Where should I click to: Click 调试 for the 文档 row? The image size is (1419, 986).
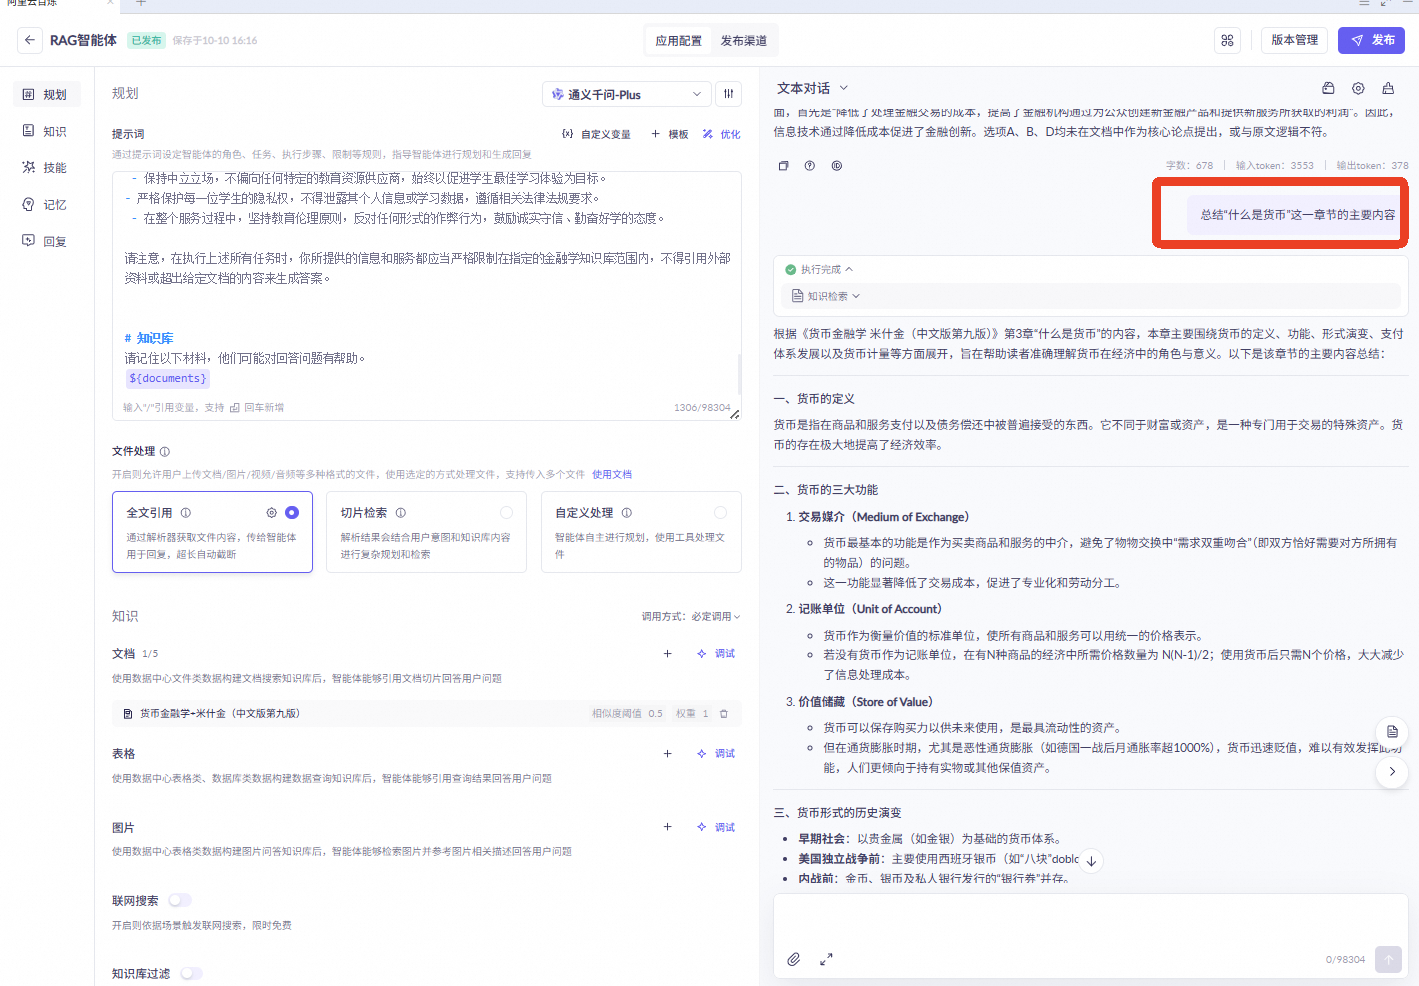716,654
